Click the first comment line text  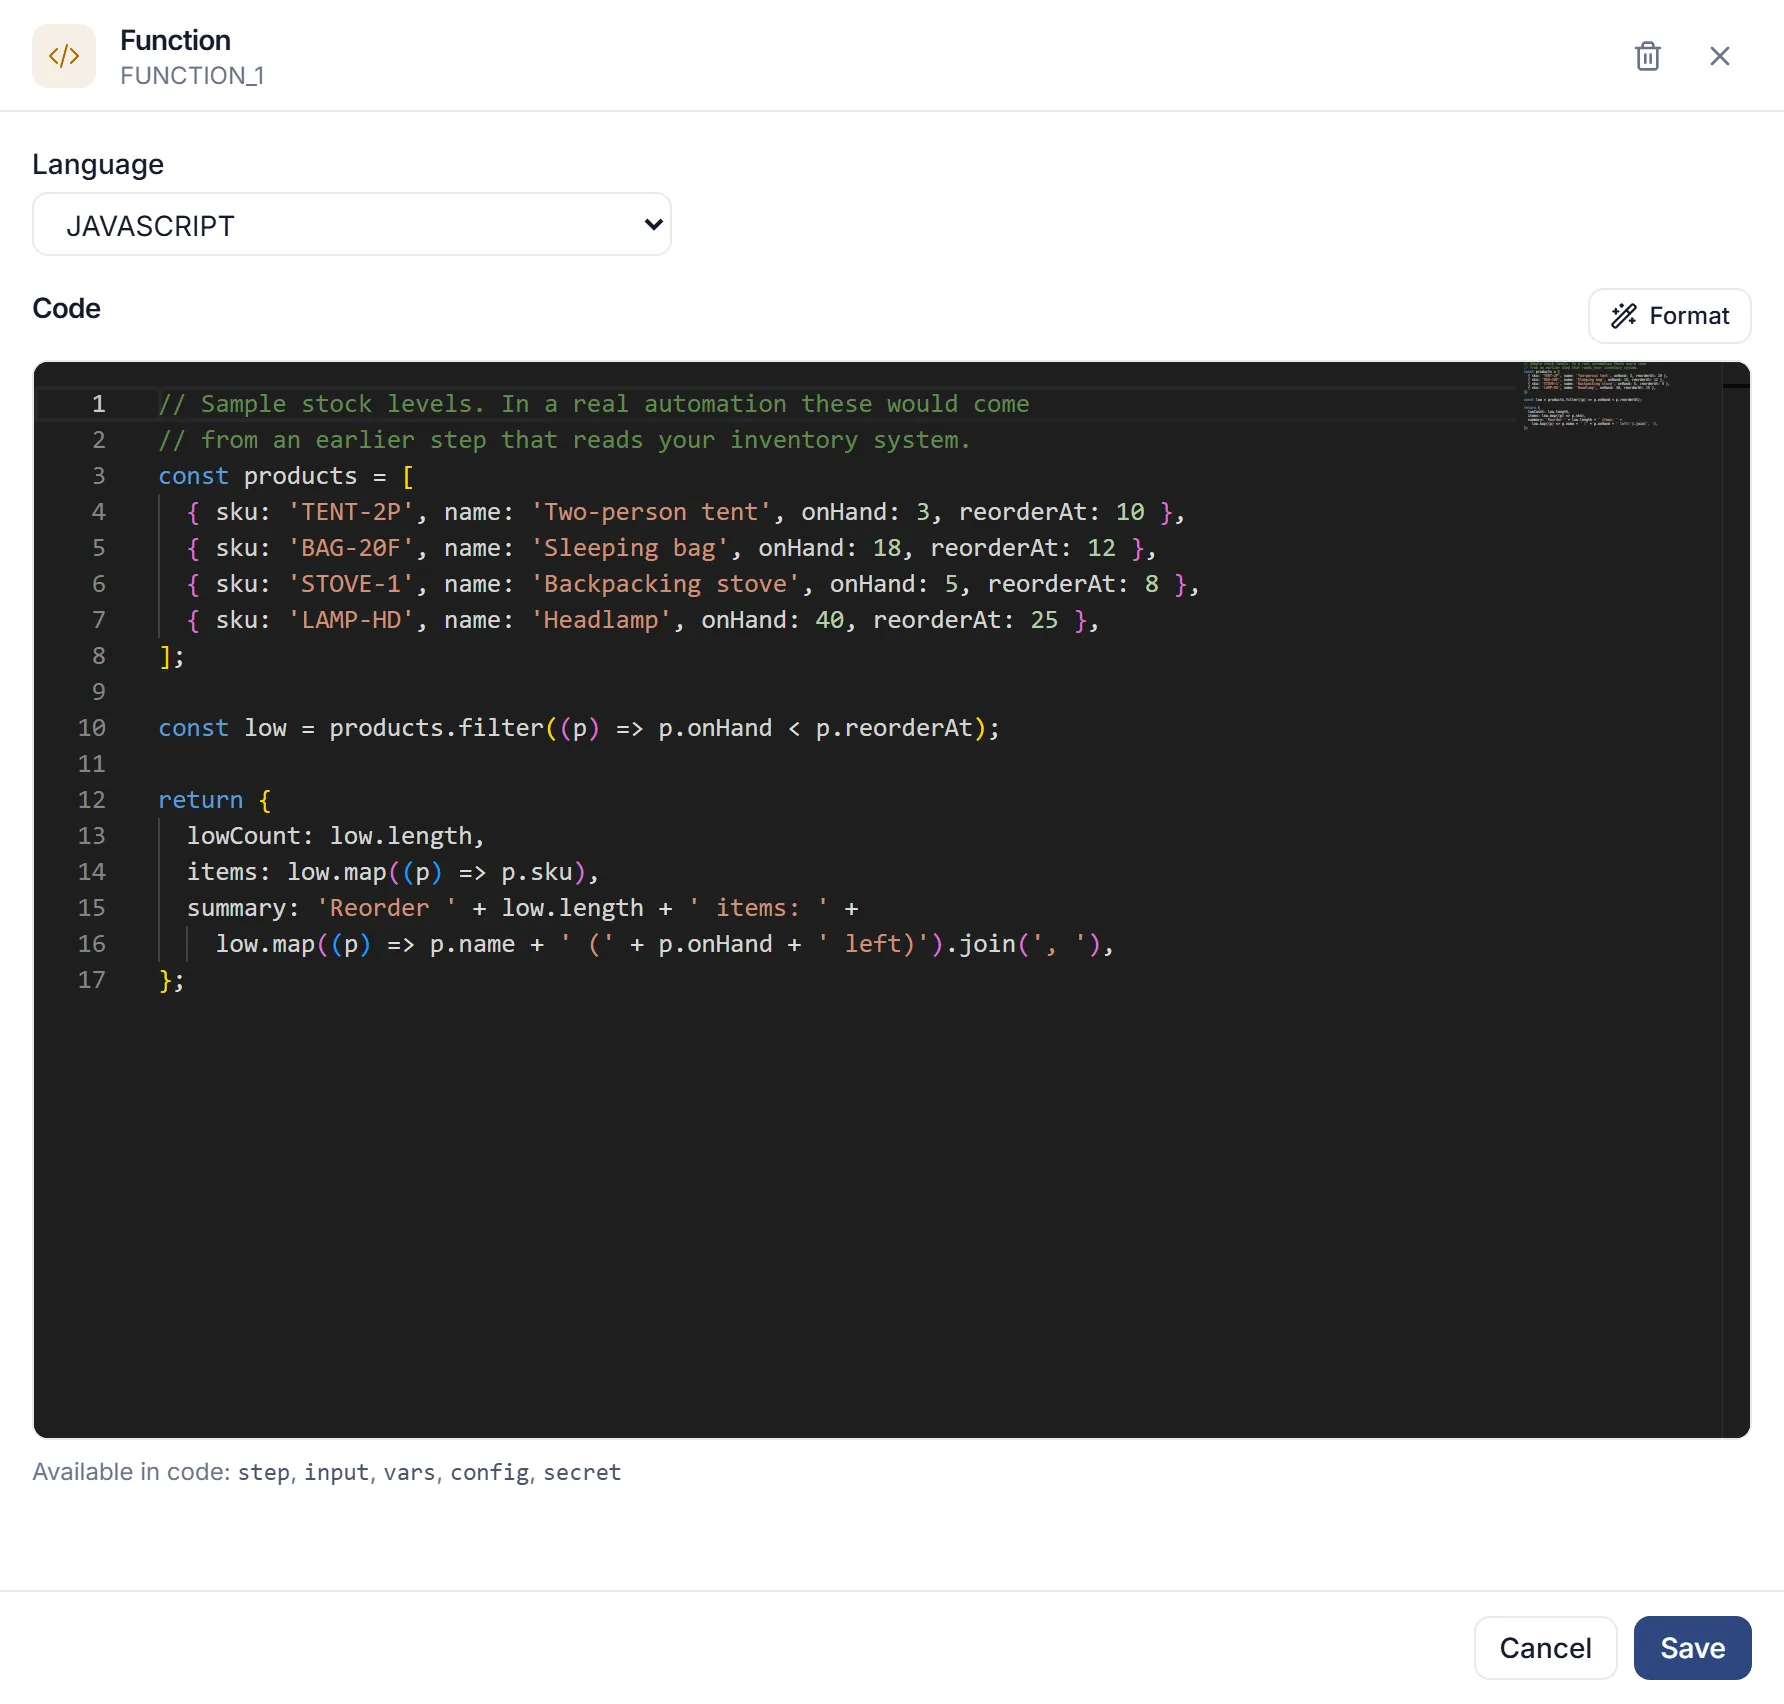594,404
